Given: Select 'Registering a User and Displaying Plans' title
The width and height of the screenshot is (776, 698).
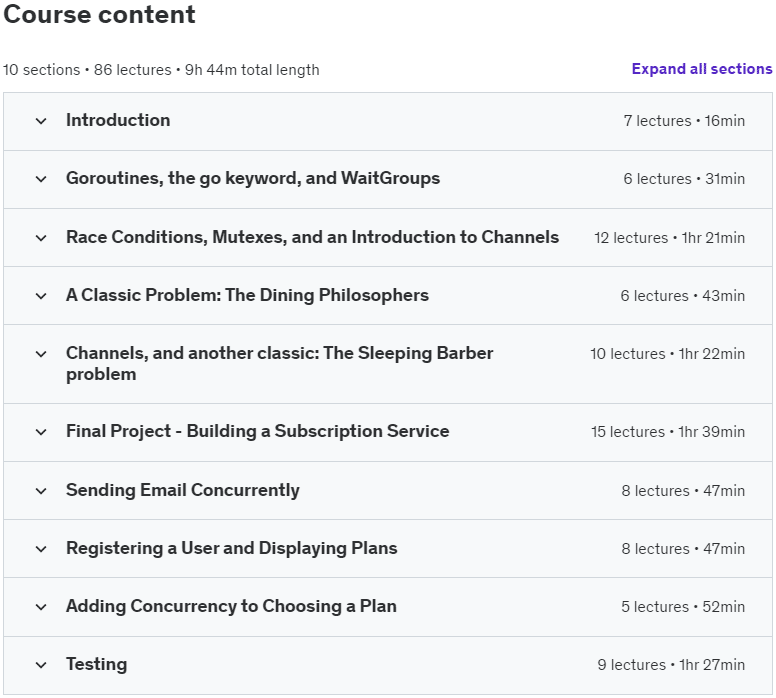Looking at the screenshot, I should tap(232, 548).
